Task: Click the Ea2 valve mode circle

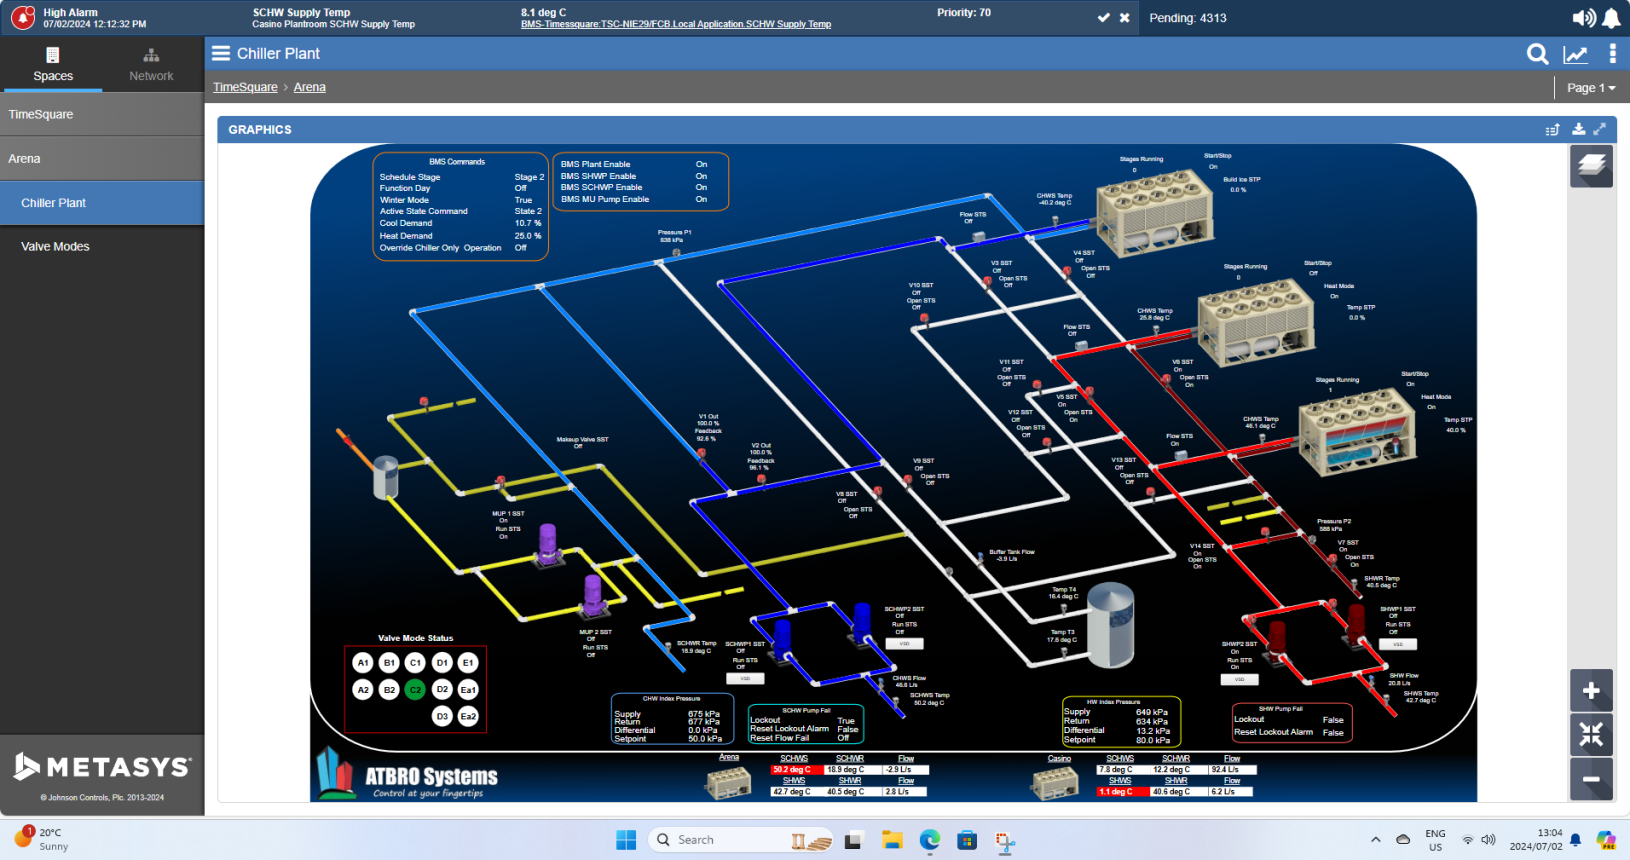Action: coord(468,716)
